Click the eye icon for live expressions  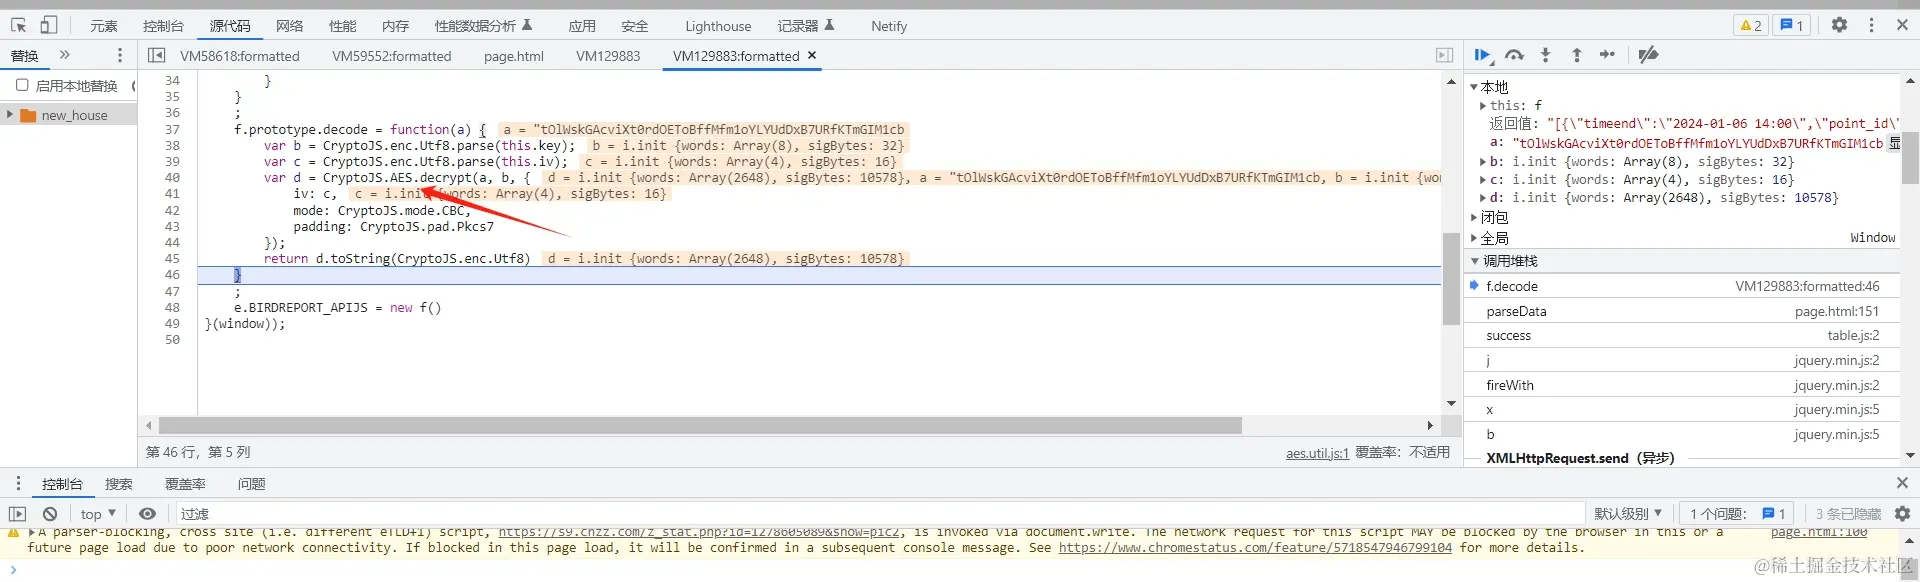[x=147, y=514]
